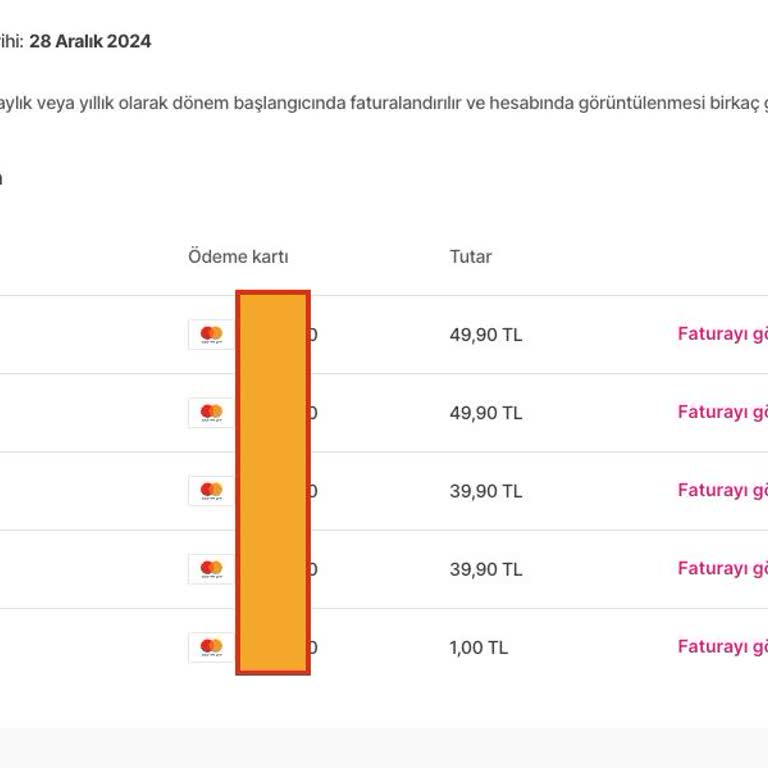Click the Mastercard icon in the first payment row
Image resolution: width=768 pixels, height=768 pixels.
tap(211, 334)
